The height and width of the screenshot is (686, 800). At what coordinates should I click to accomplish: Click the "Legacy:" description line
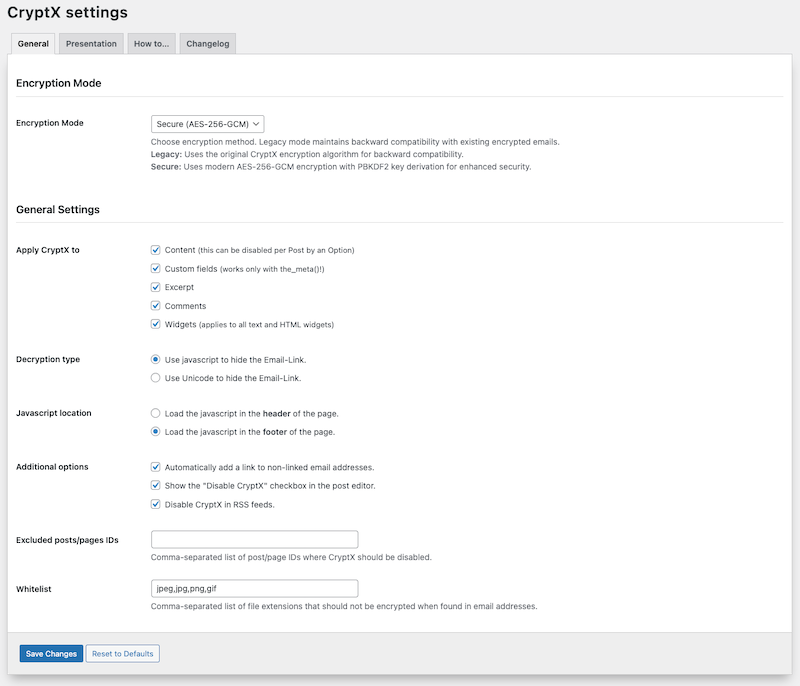pos(307,154)
